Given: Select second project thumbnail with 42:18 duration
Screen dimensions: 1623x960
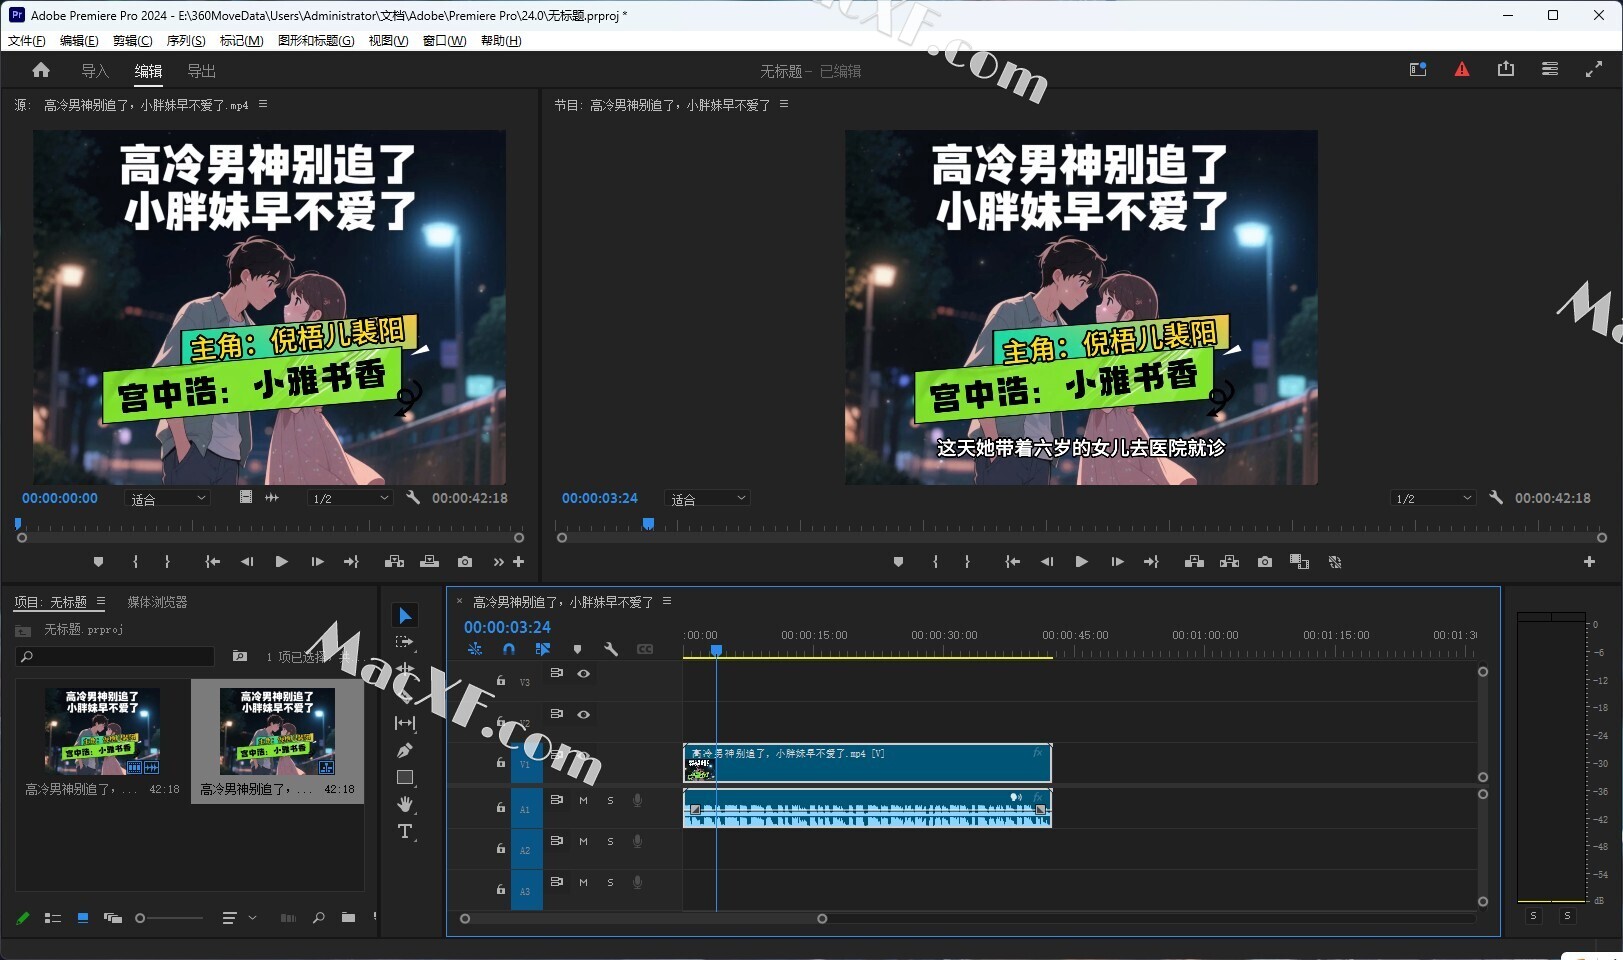Looking at the screenshot, I should click(277, 741).
